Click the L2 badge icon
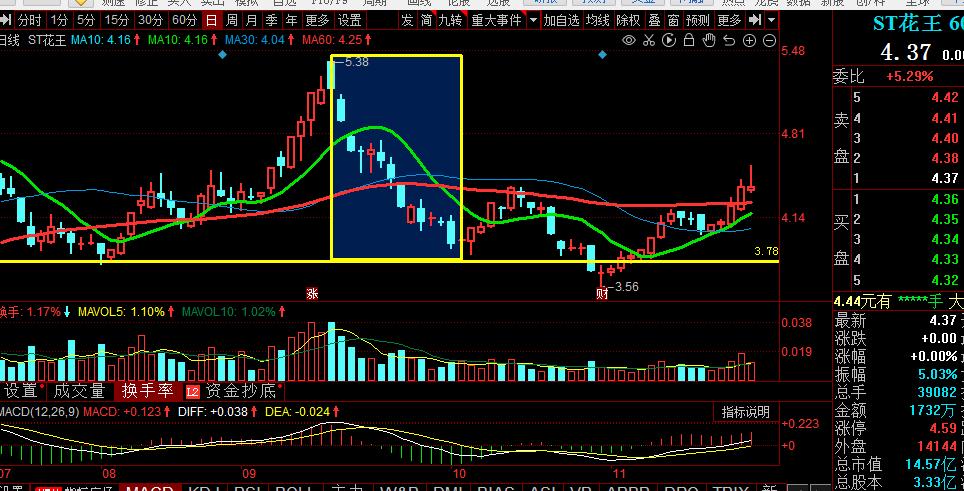The width and height of the screenshot is (964, 491). (x=193, y=391)
